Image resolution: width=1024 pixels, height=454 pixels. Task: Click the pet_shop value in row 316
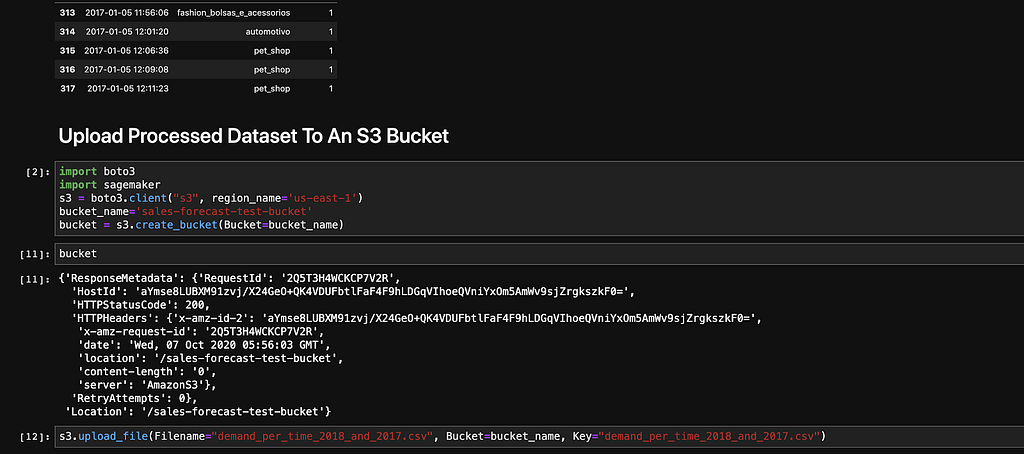coord(272,69)
